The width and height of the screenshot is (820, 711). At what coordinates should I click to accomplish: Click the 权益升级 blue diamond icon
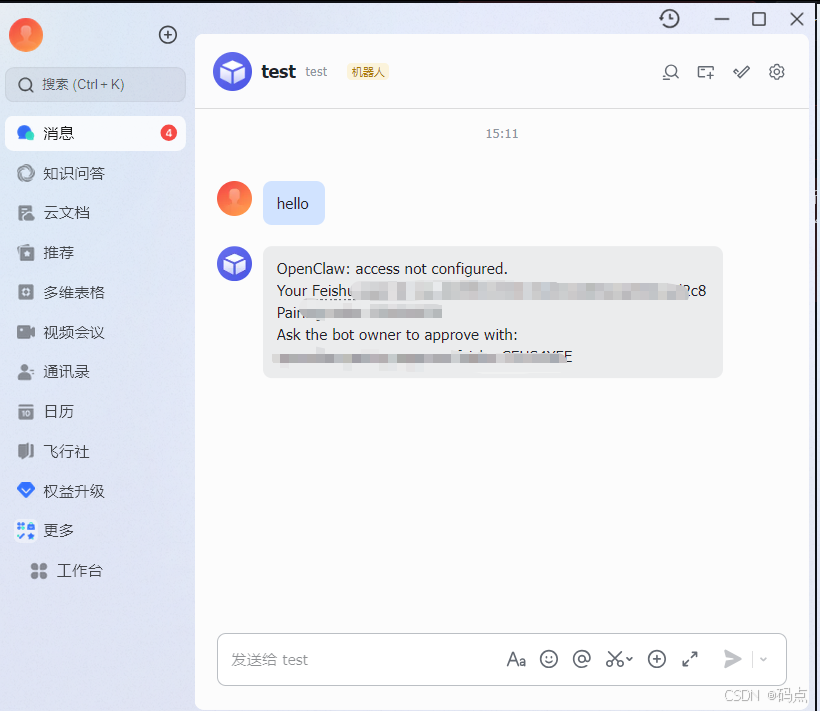click(26, 490)
